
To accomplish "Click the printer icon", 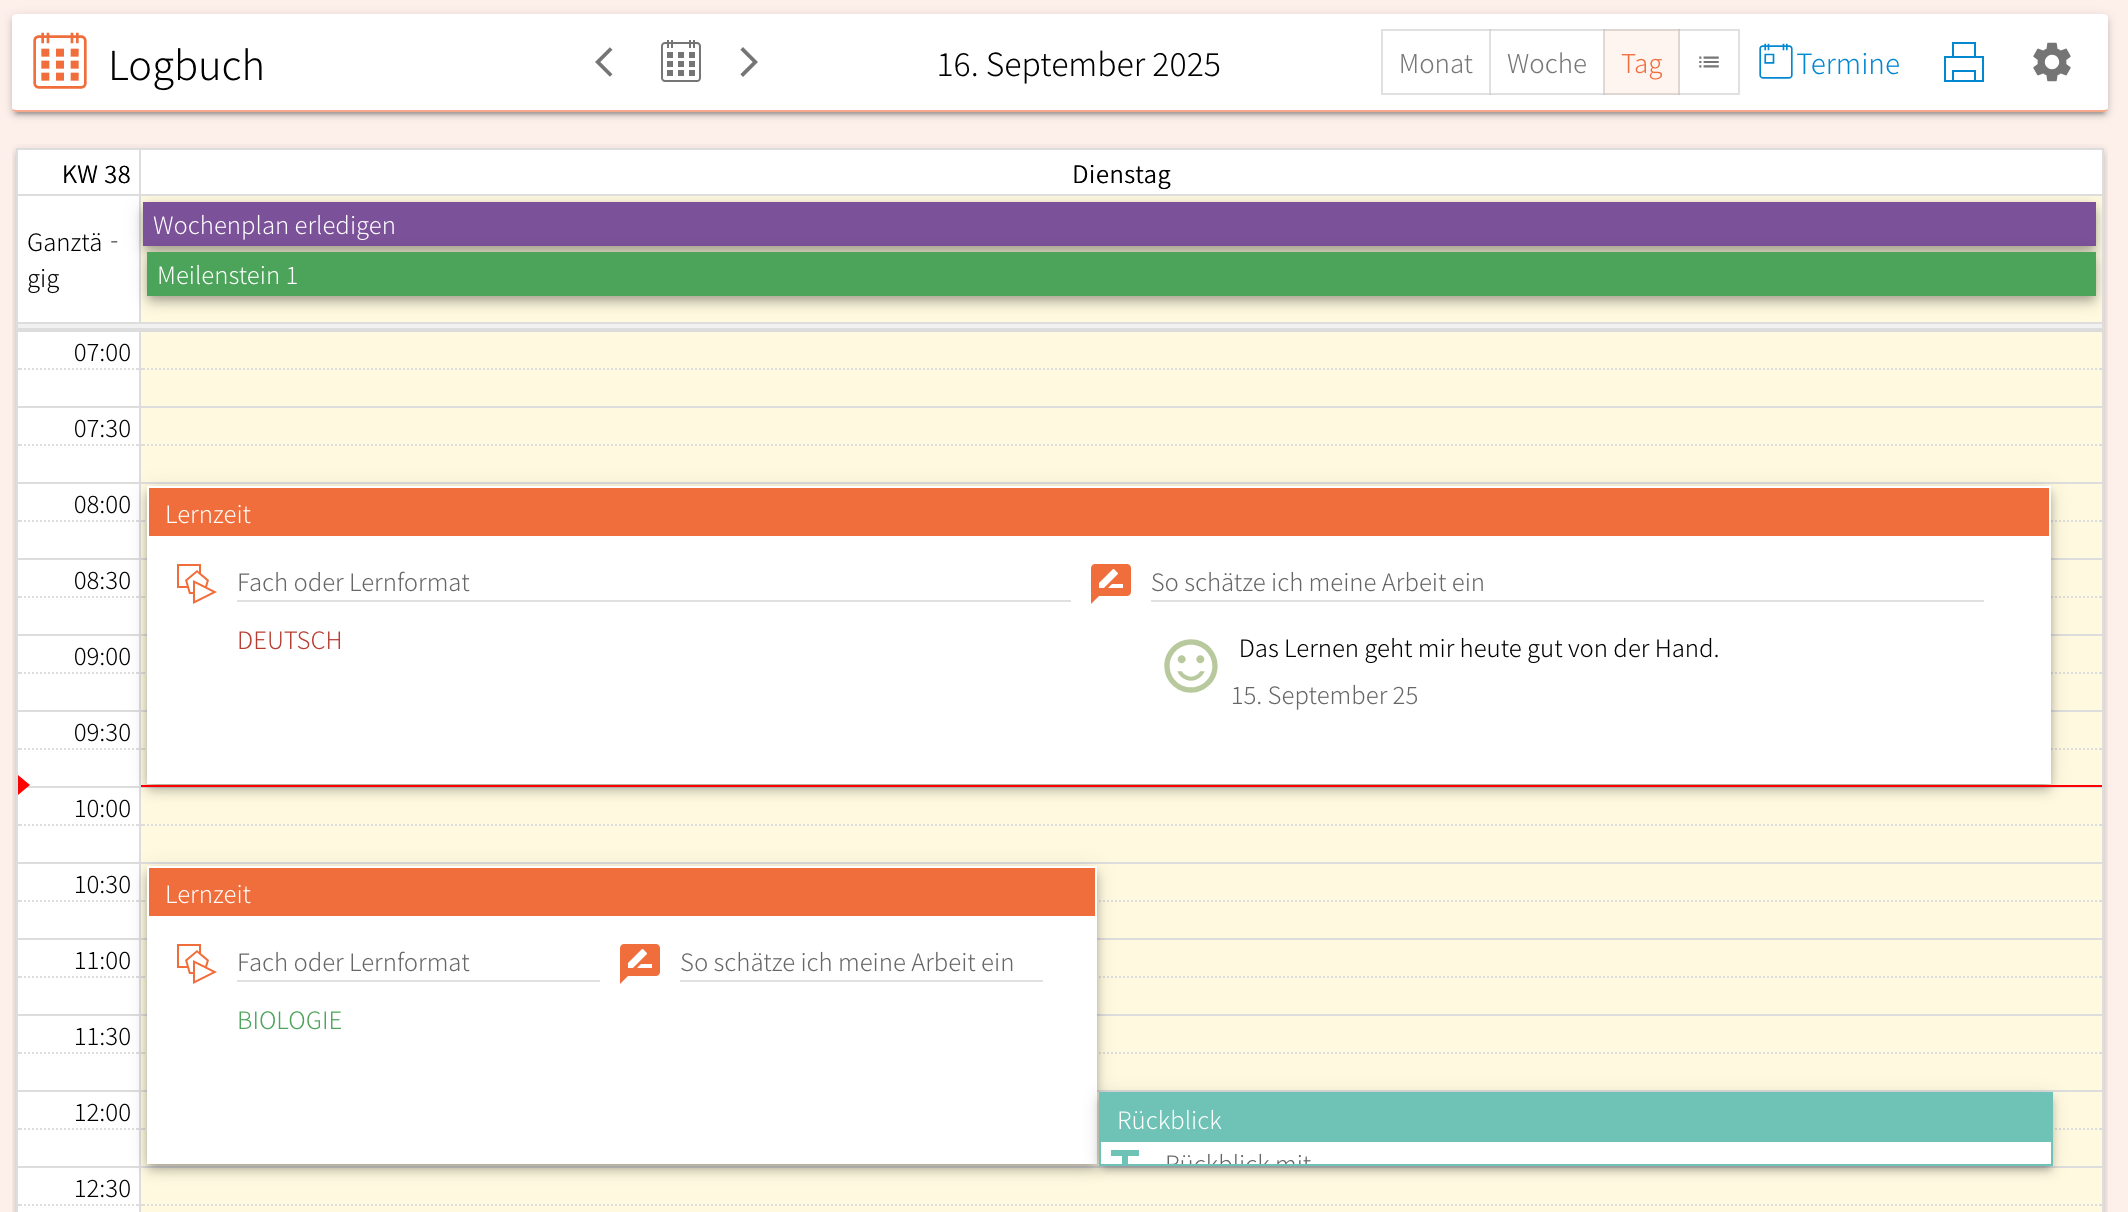I will [1963, 62].
